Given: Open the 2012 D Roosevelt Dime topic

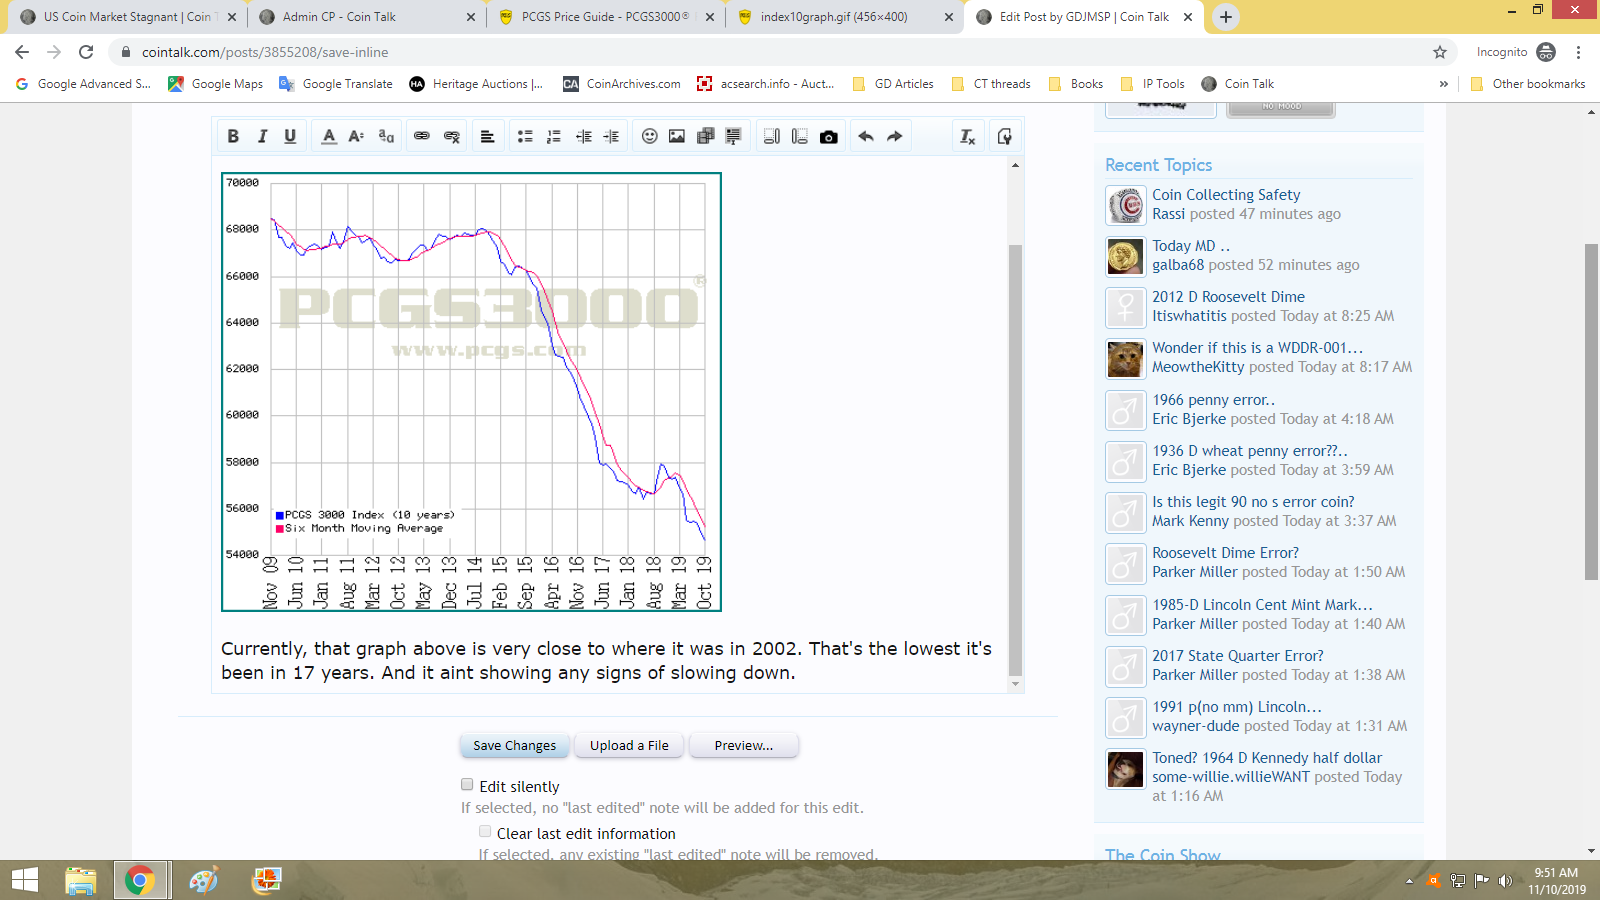Looking at the screenshot, I should click(x=1228, y=297).
